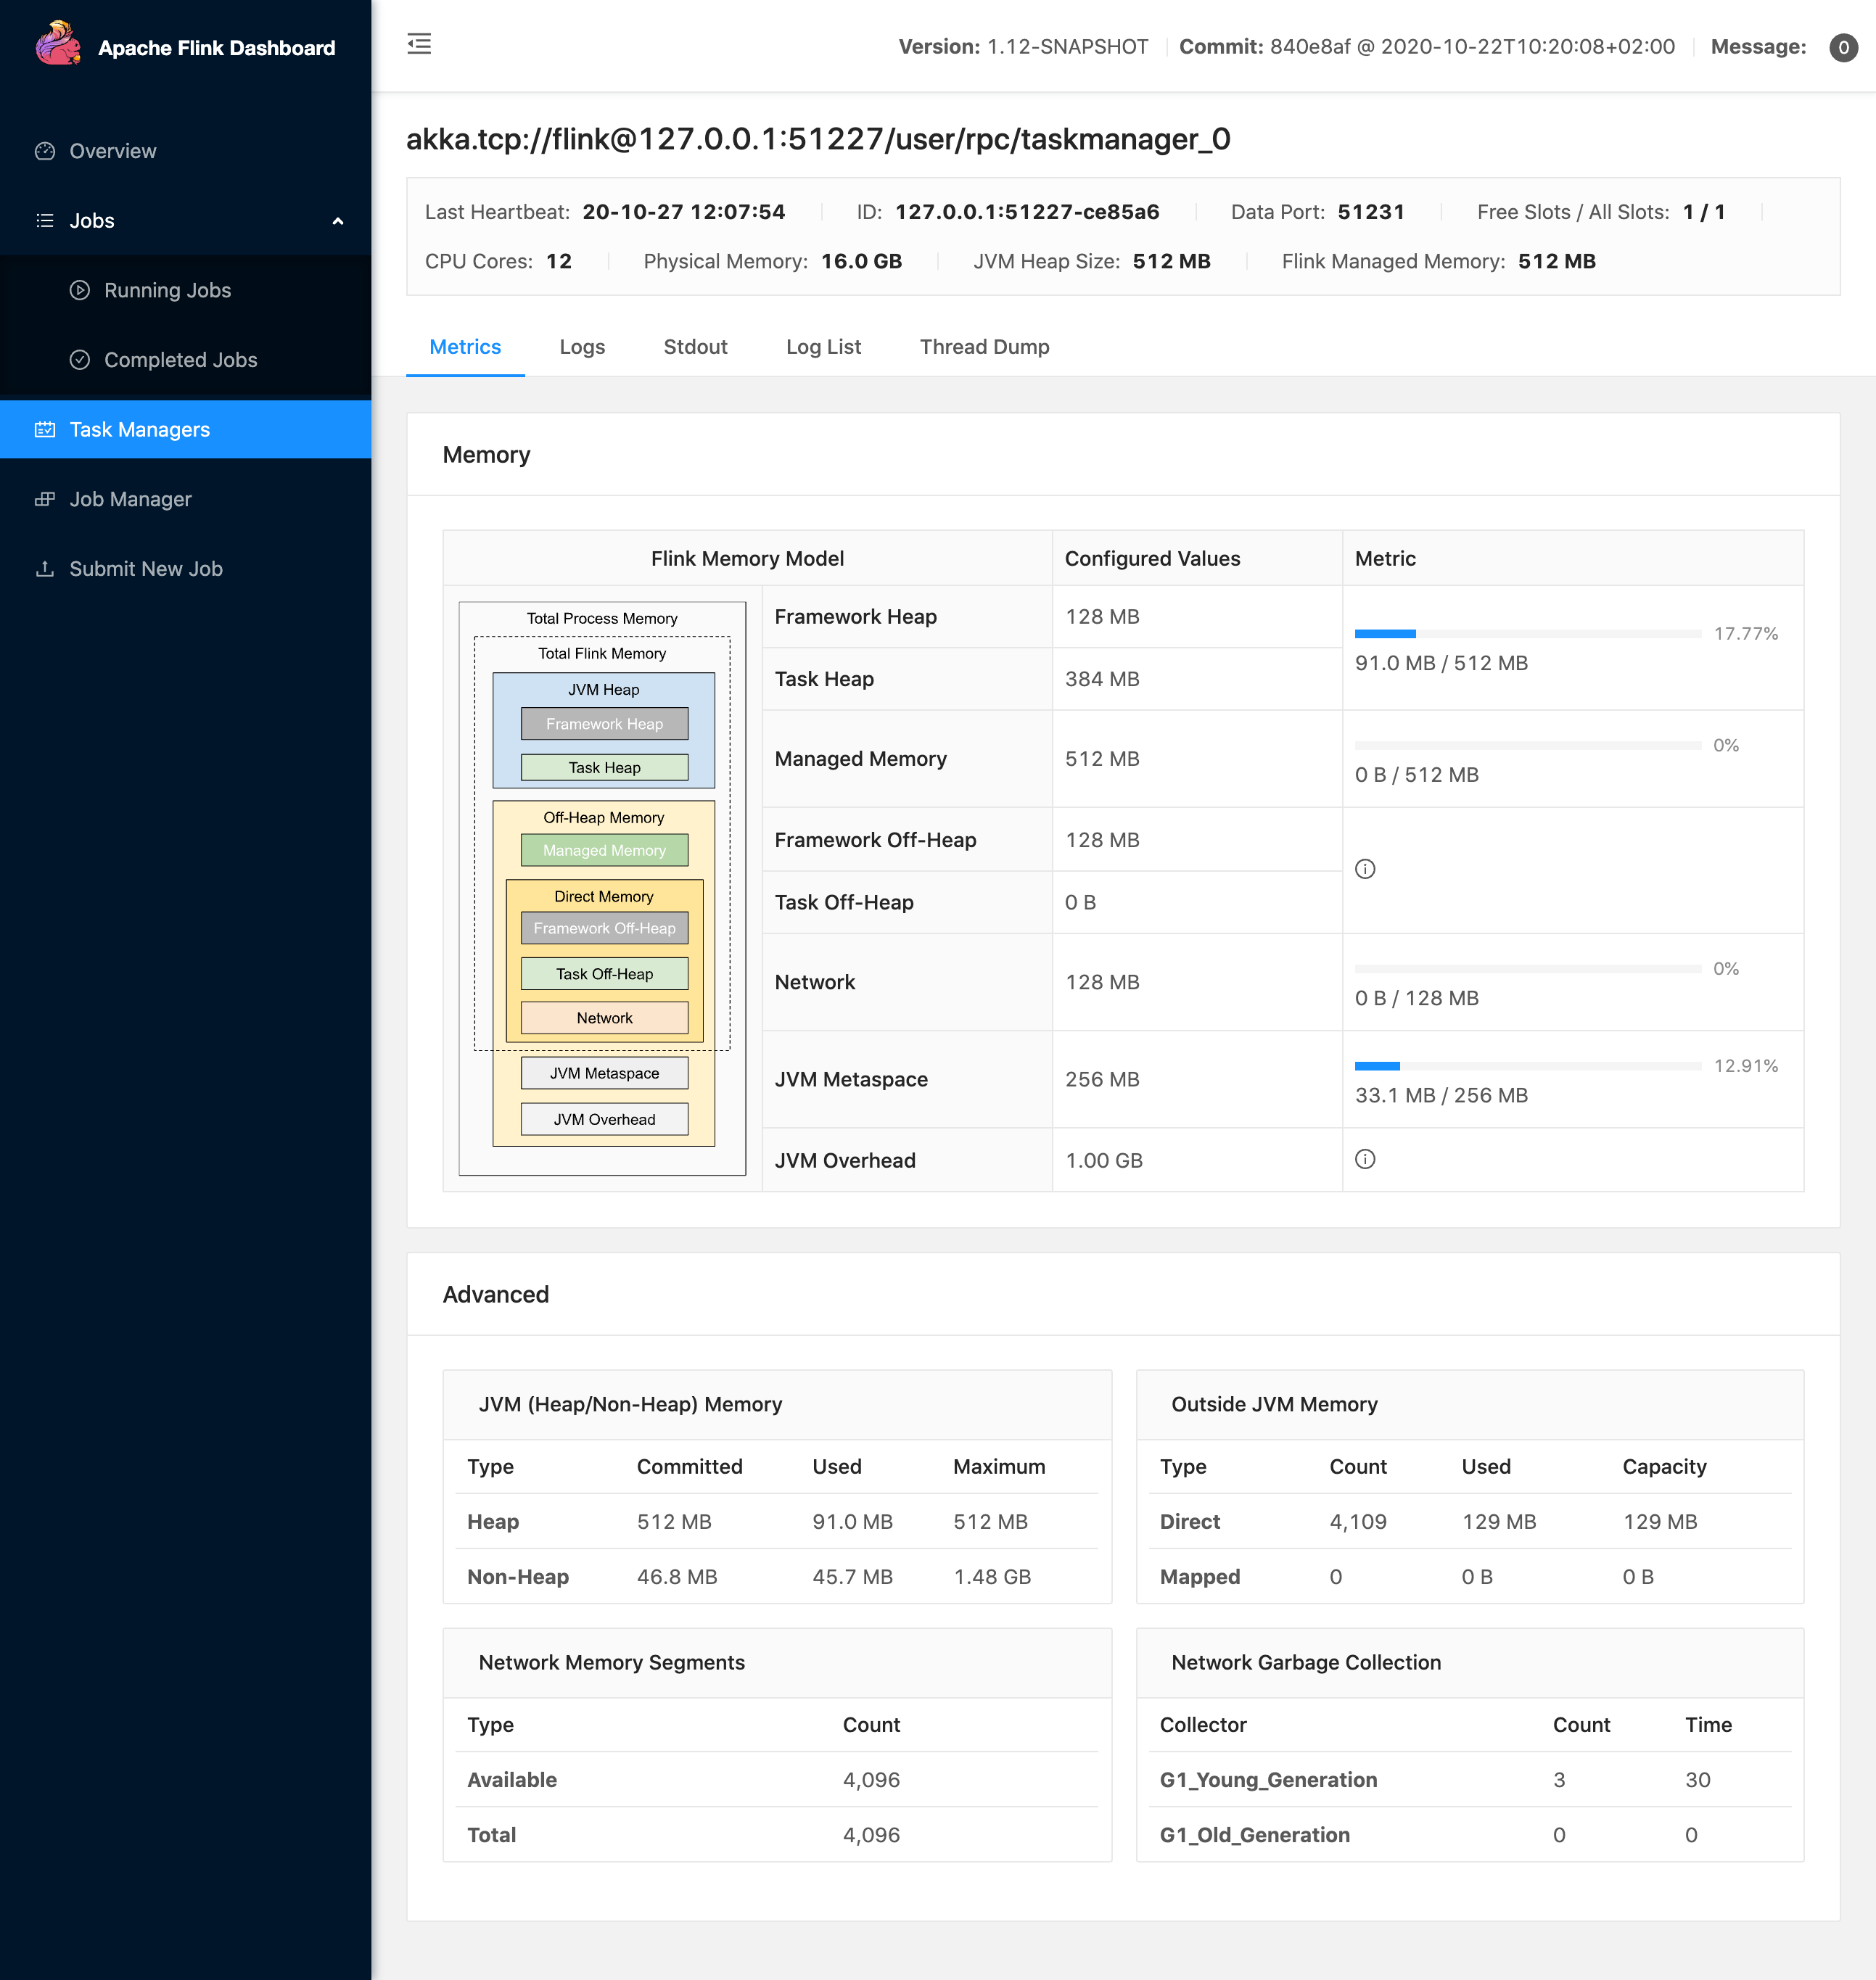Click the JVM Heap 17.77% progress bar

(x=1527, y=634)
